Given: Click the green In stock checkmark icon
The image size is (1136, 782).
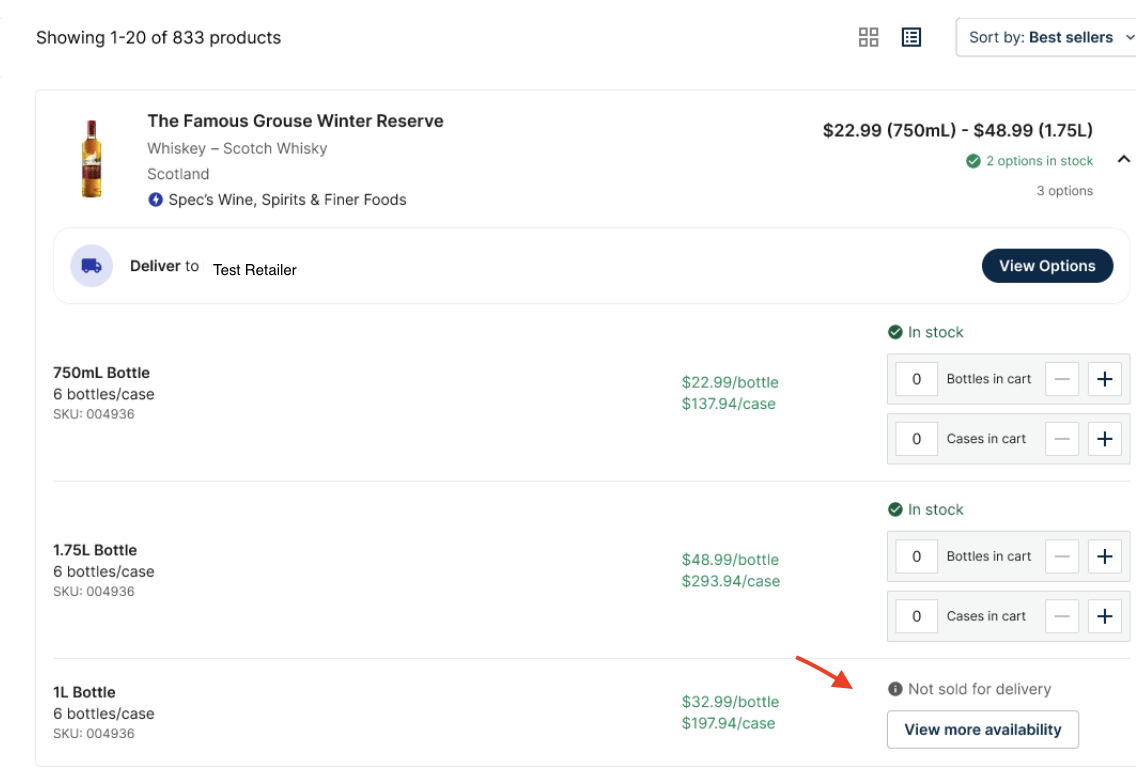Looking at the screenshot, I should [896, 331].
